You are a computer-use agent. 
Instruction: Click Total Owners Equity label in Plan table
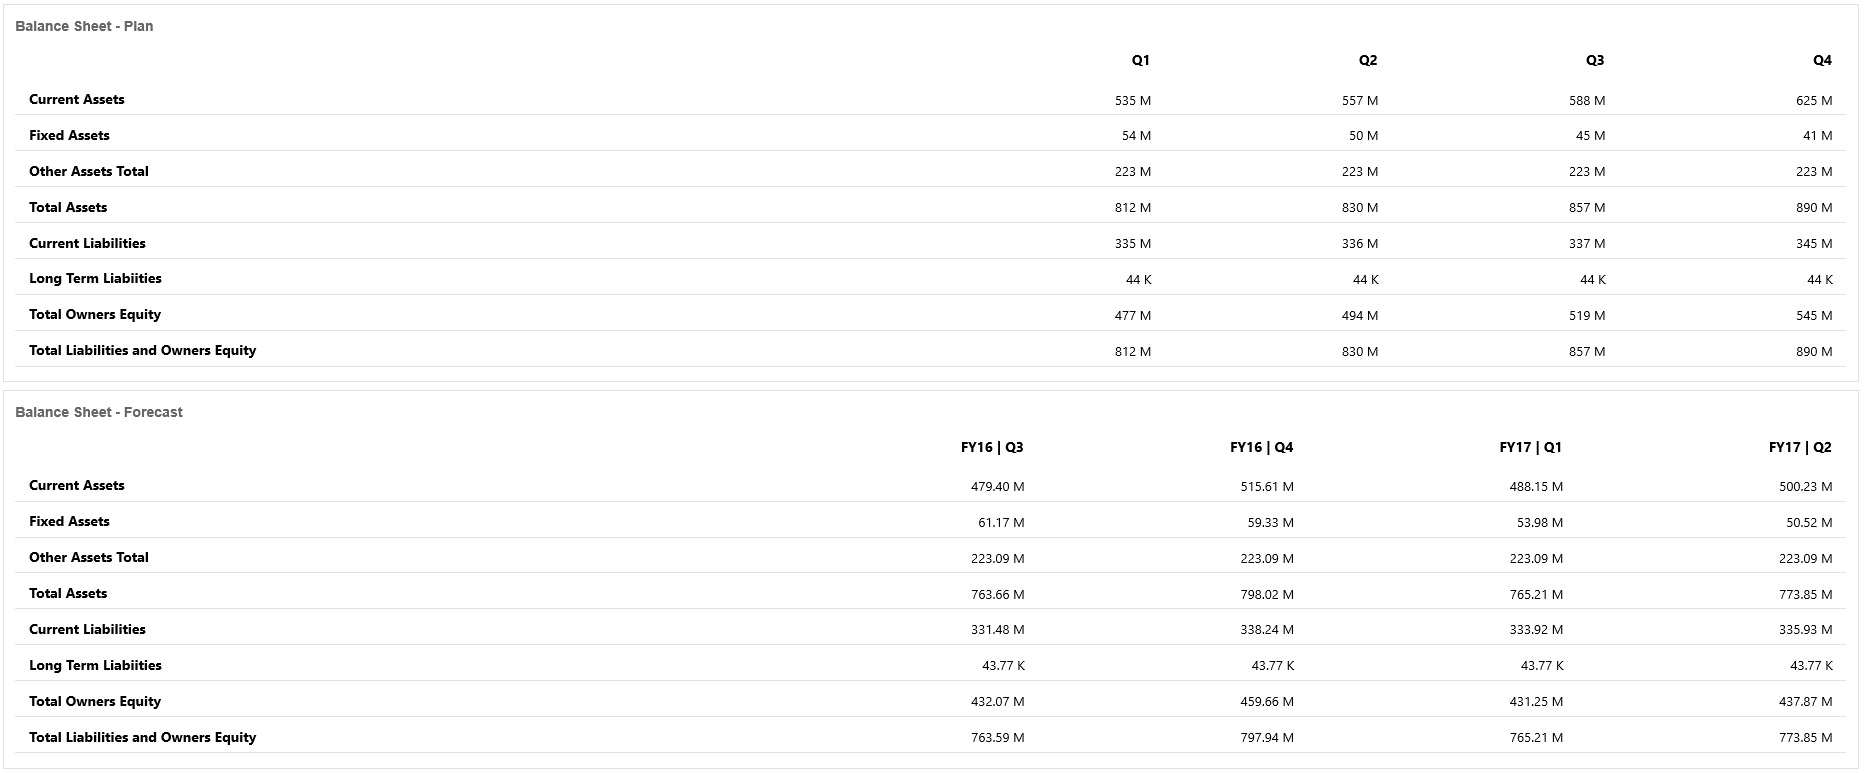coord(95,314)
